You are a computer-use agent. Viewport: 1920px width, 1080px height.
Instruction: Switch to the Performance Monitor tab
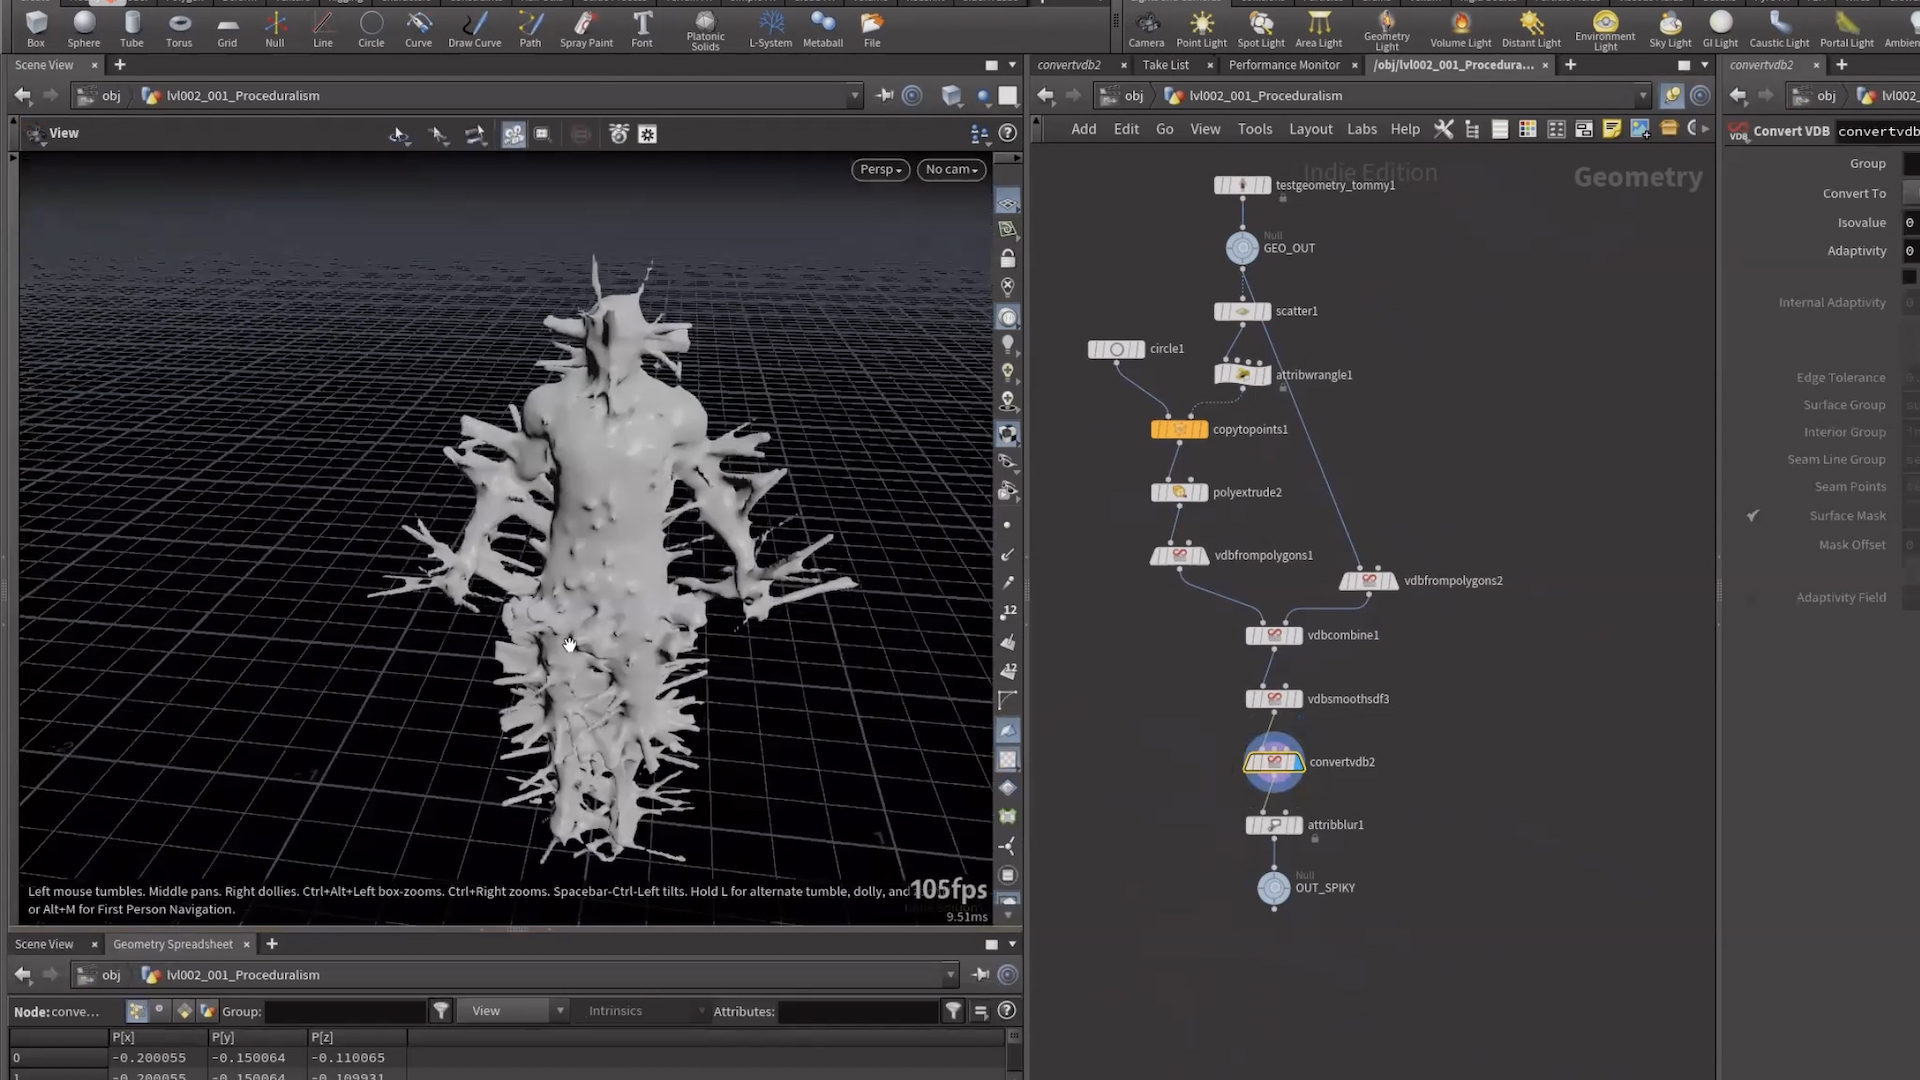pos(1284,65)
